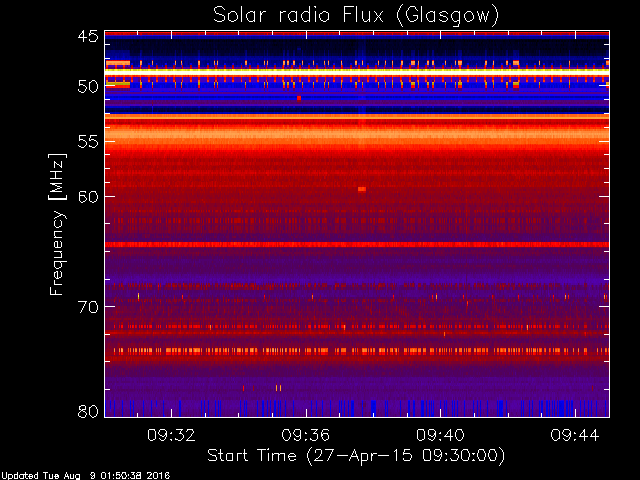Click the 09:32 time tick label
Viewport: 640px width, 480px height.
pos(171,435)
